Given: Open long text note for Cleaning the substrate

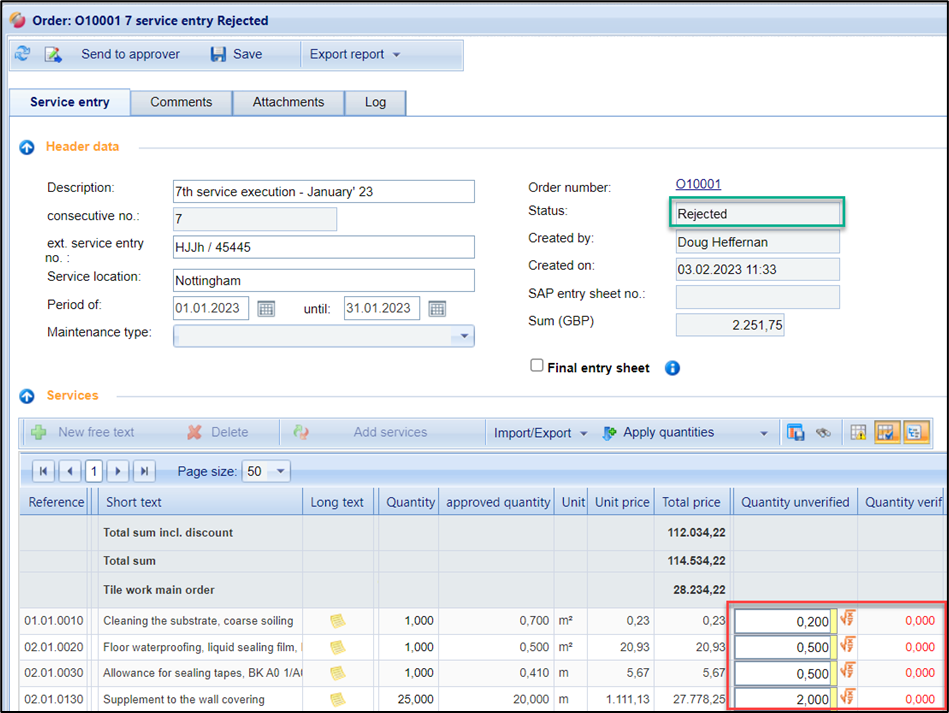Looking at the screenshot, I should [338, 621].
